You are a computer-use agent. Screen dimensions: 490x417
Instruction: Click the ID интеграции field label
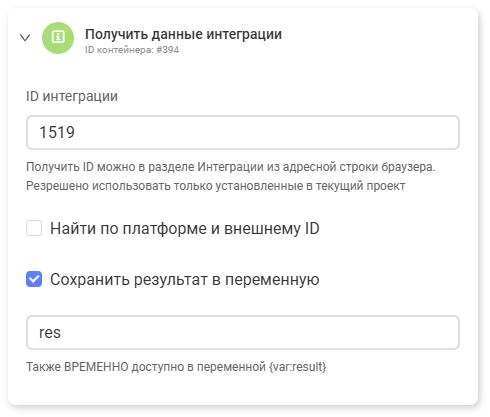click(72, 96)
